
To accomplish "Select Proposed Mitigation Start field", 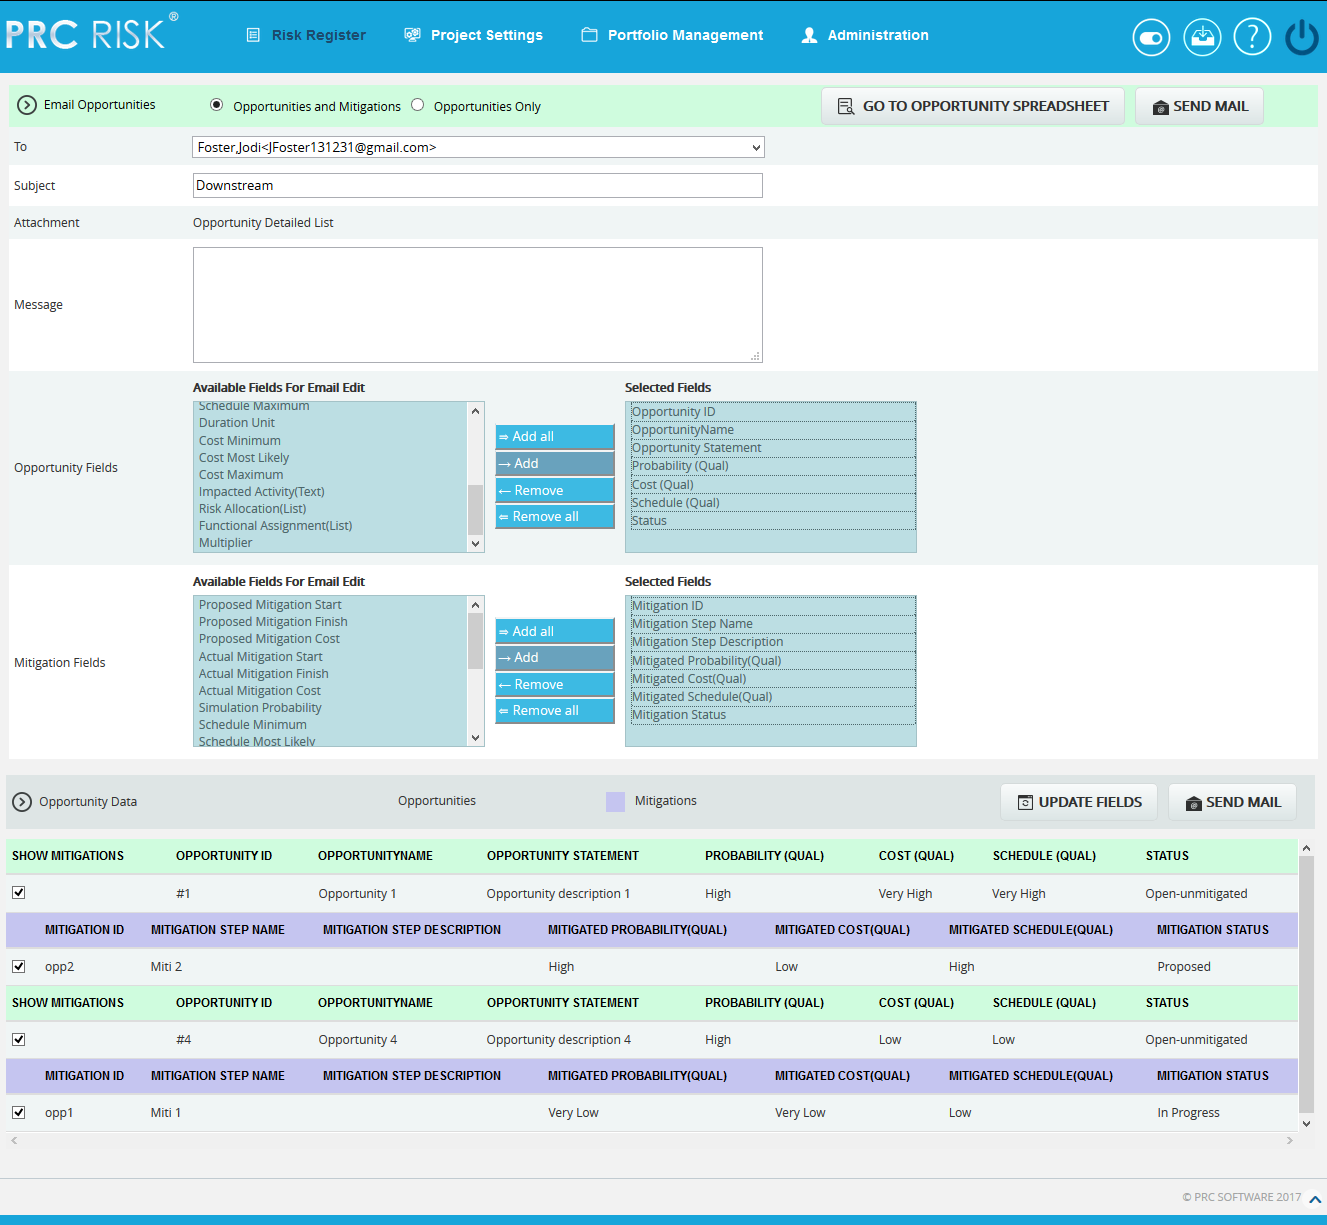I will 270,605.
